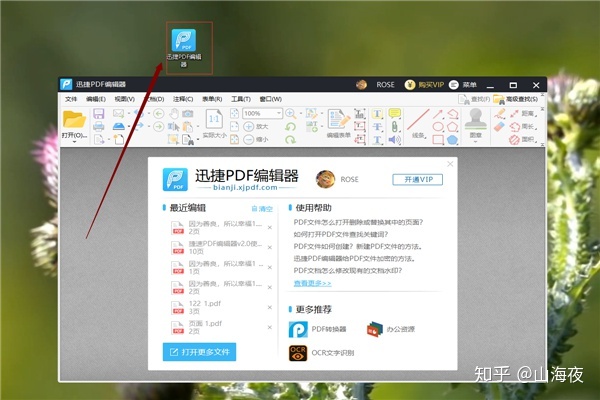Expand the Stamp dropdown arrow
This screenshot has height=400, width=600.
coord(475,142)
